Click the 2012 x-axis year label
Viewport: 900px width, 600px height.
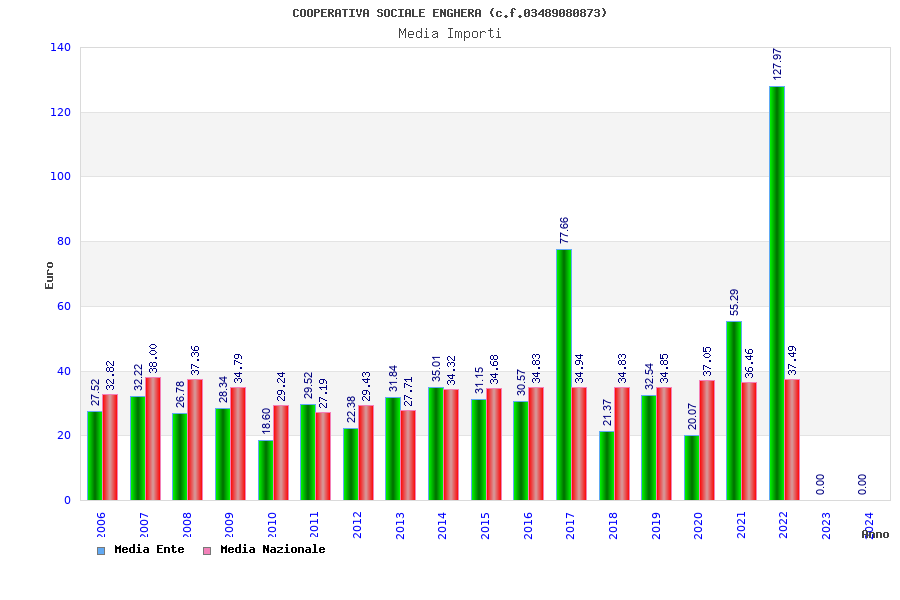point(357,525)
